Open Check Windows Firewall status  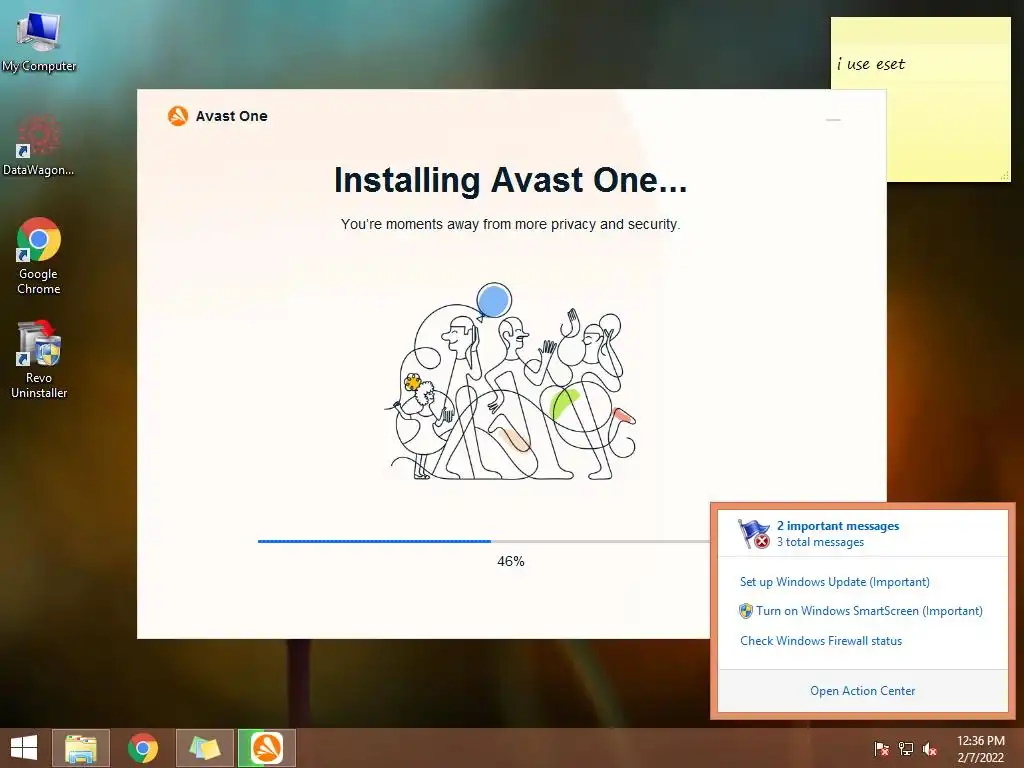(x=821, y=641)
